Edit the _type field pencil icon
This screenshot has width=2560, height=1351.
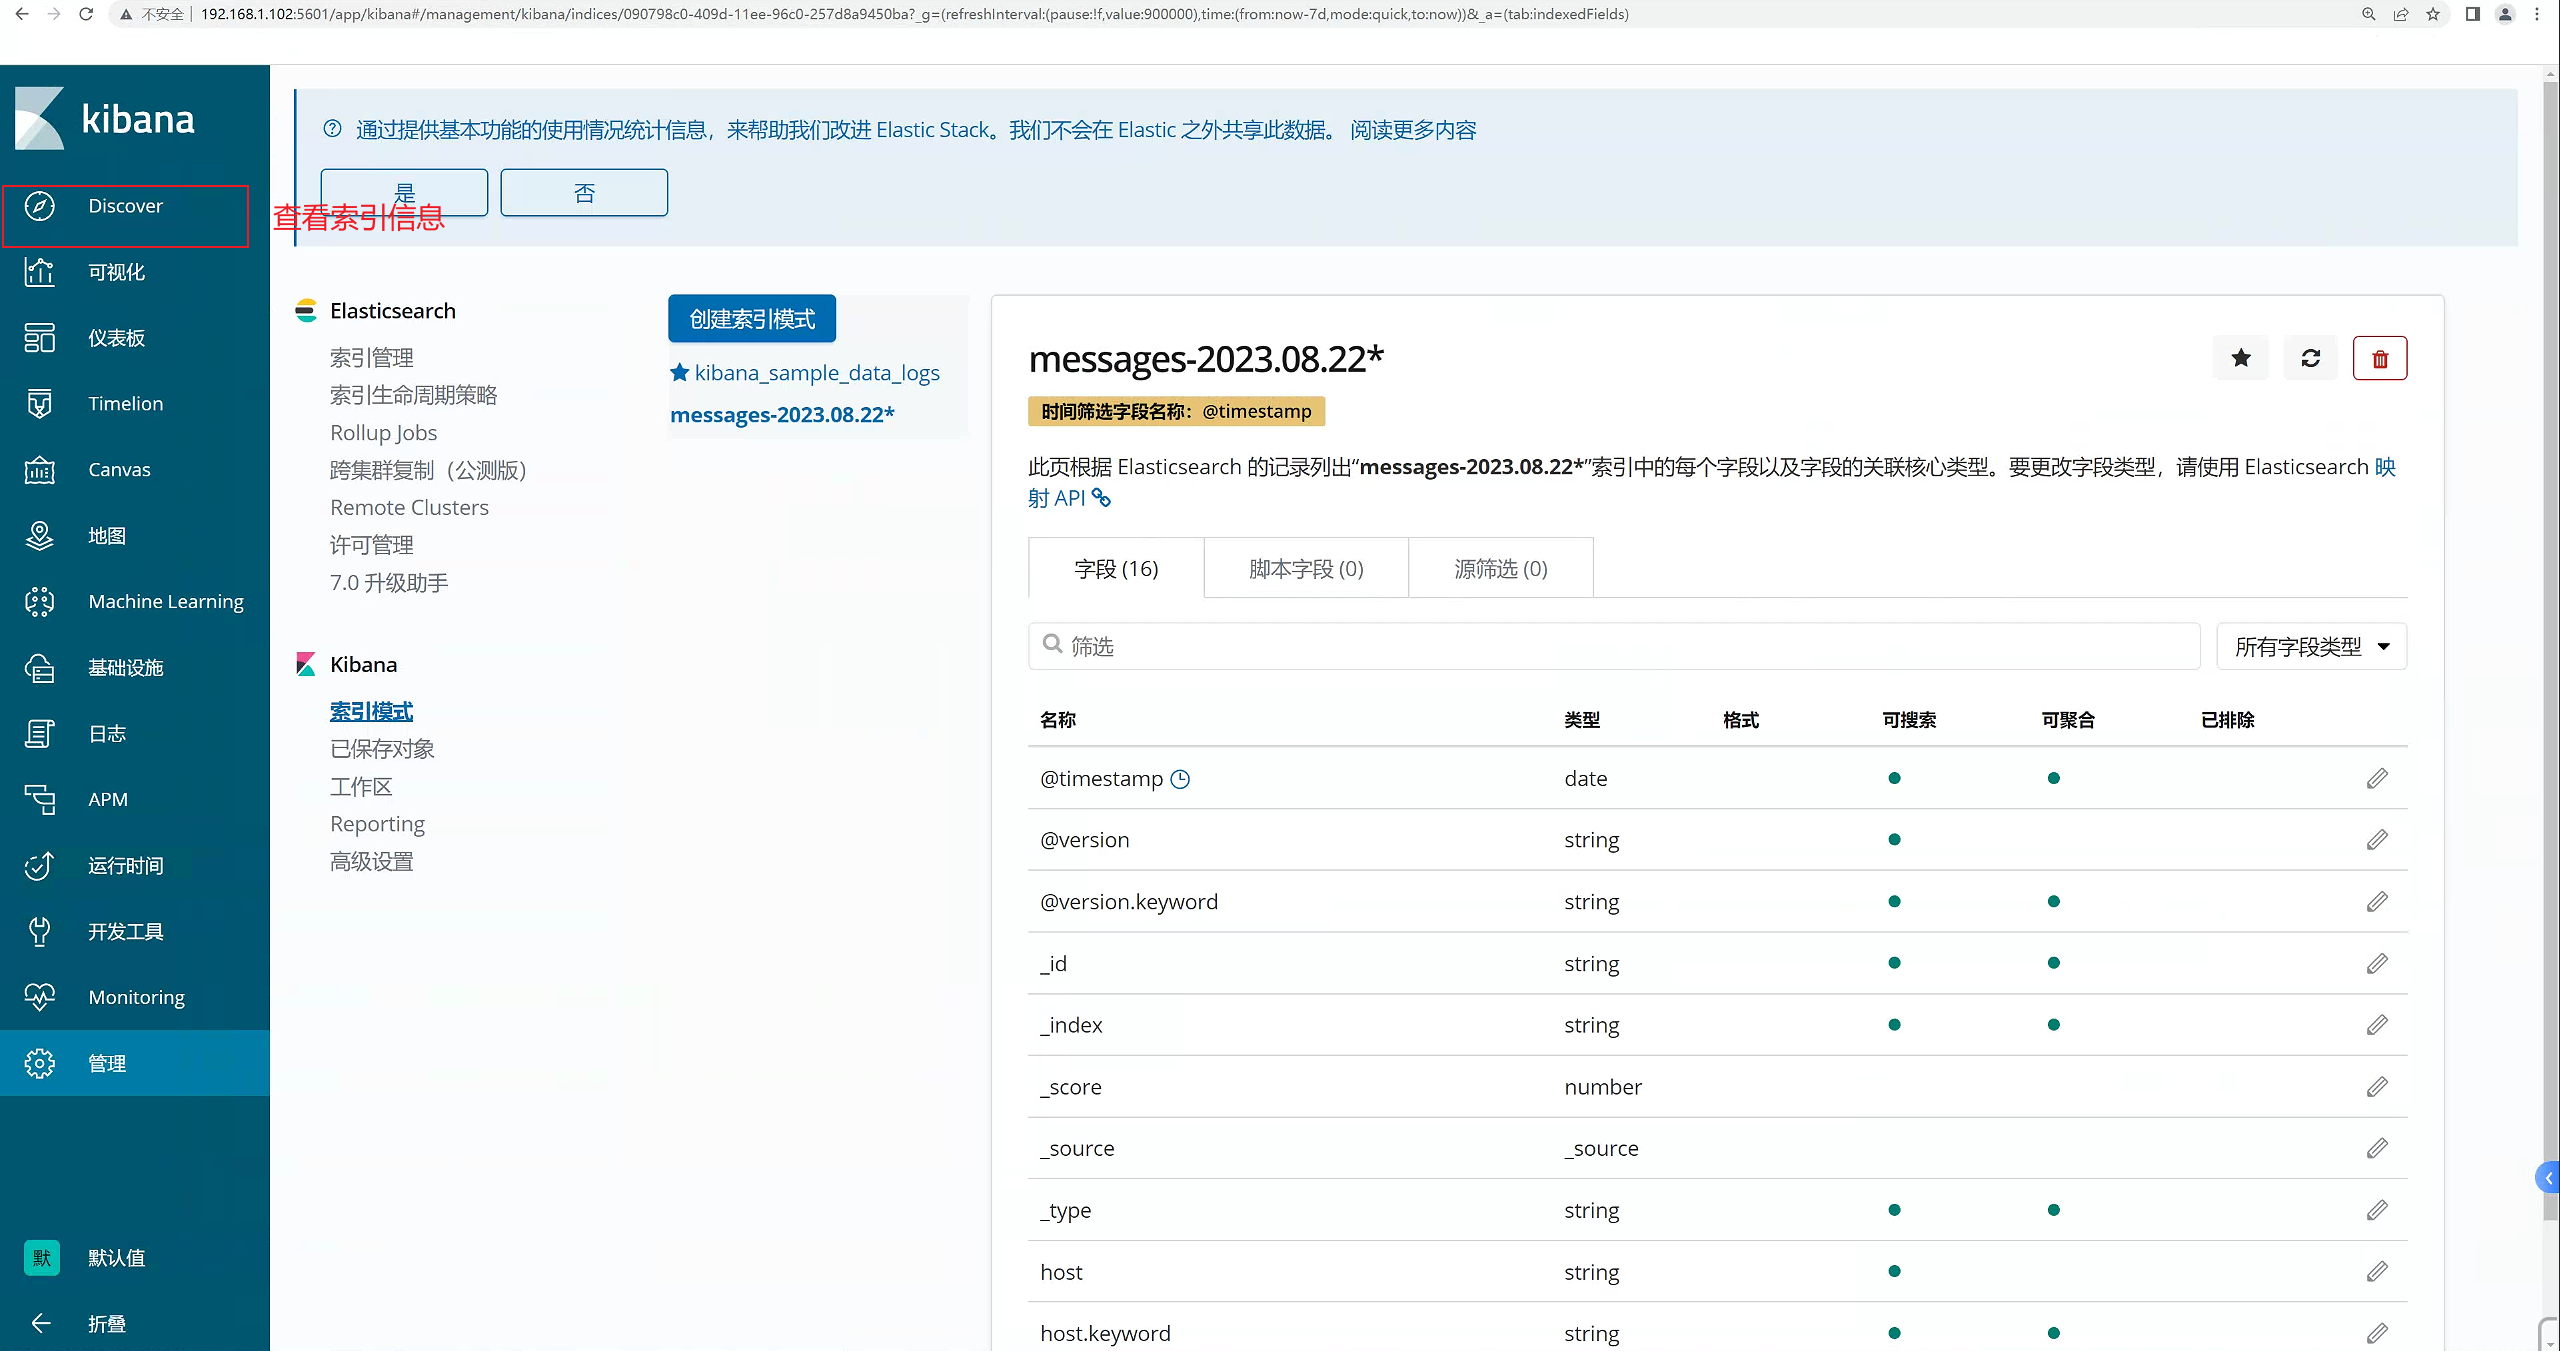[x=2377, y=1210]
